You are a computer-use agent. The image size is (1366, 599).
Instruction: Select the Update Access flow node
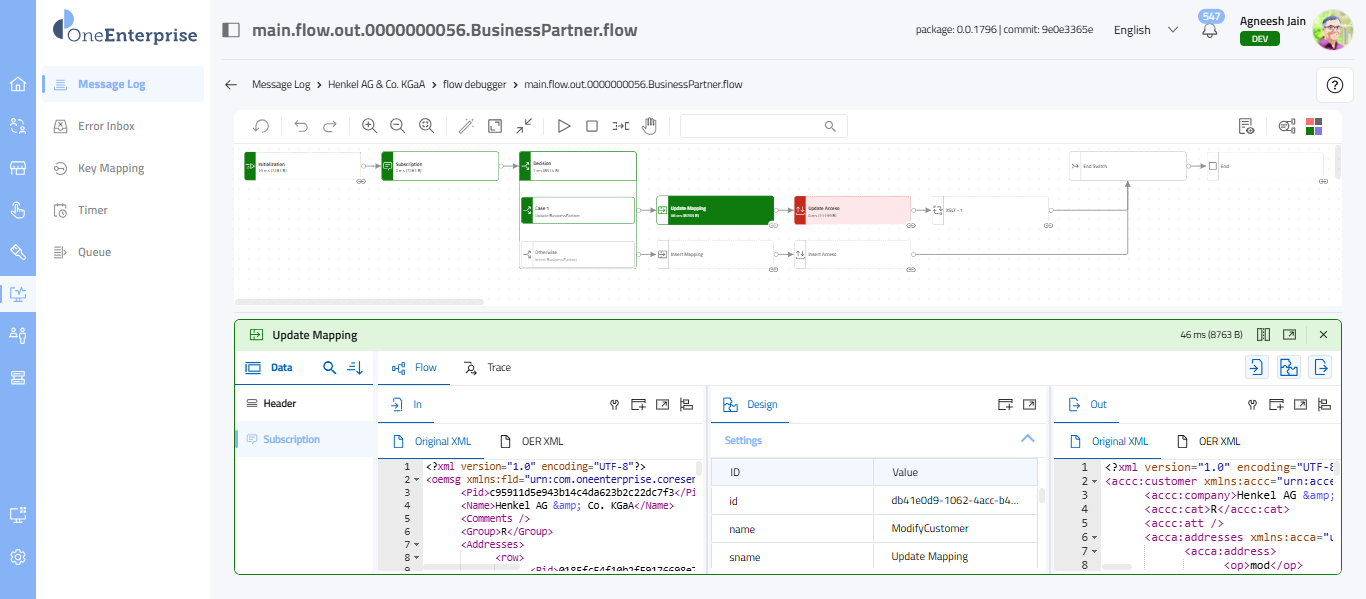coord(852,210)
